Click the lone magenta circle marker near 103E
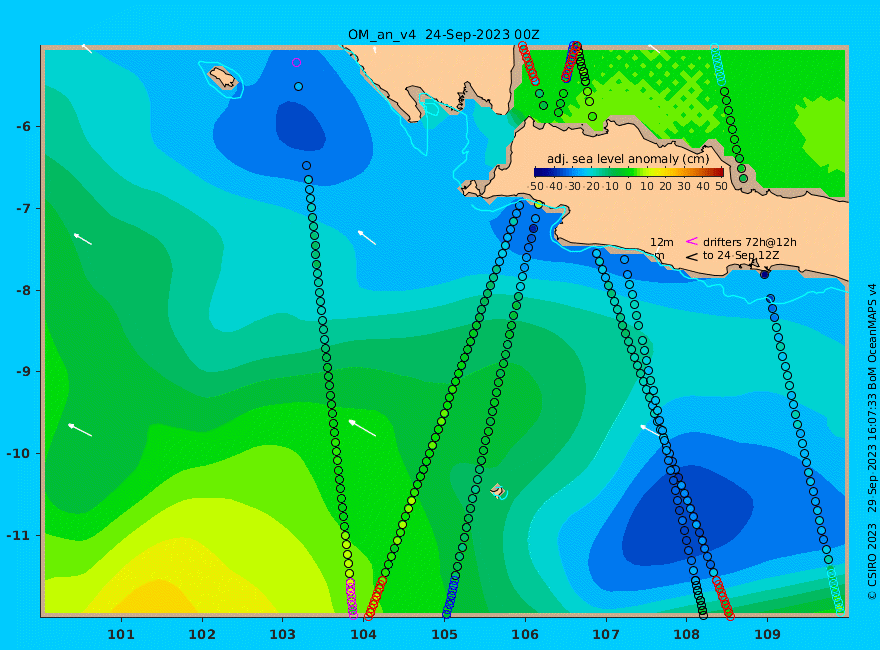880x650 pixels. coord(296,63)
